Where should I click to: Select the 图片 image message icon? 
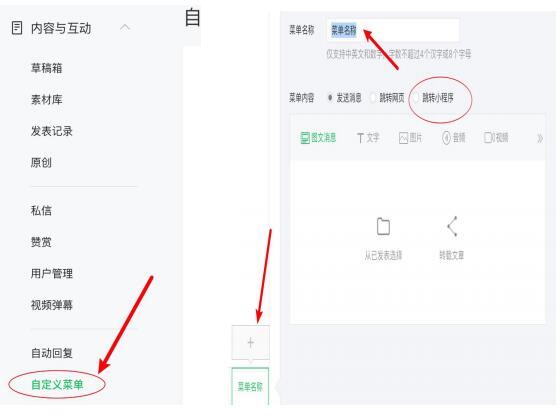tap(403, 138)
